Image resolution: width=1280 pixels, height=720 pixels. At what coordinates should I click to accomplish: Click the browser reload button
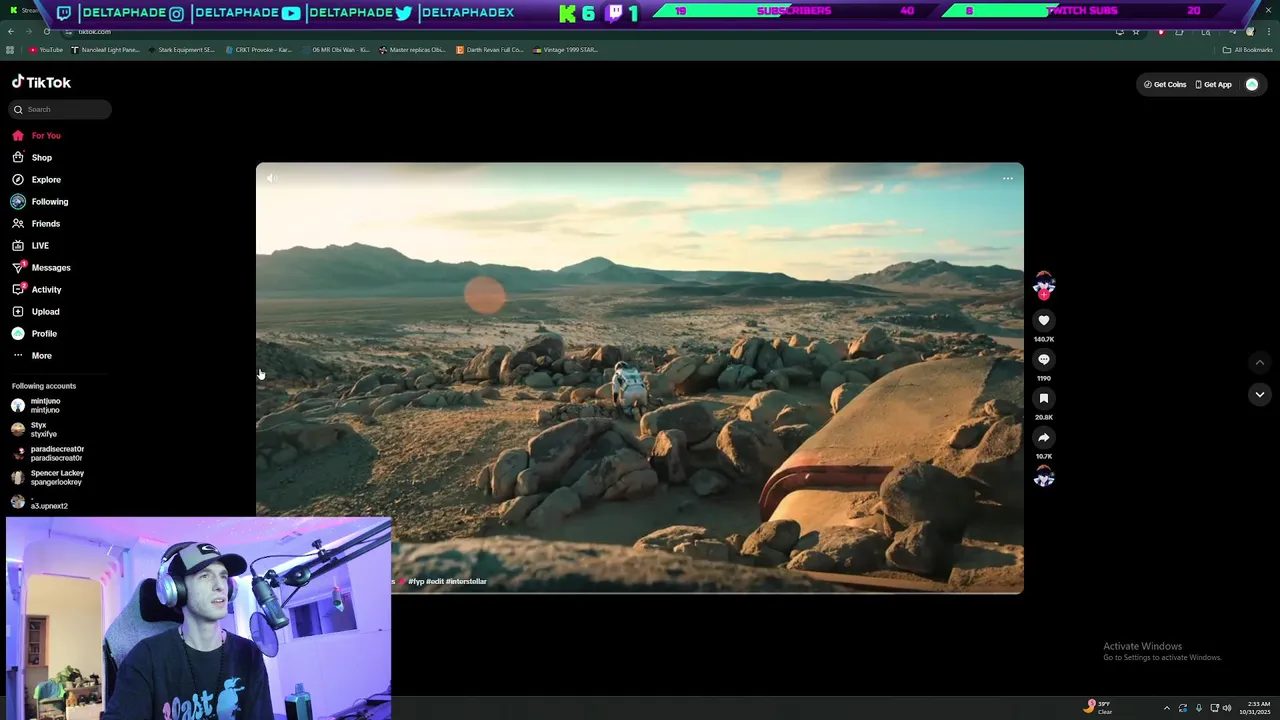(x=46, y=32)
